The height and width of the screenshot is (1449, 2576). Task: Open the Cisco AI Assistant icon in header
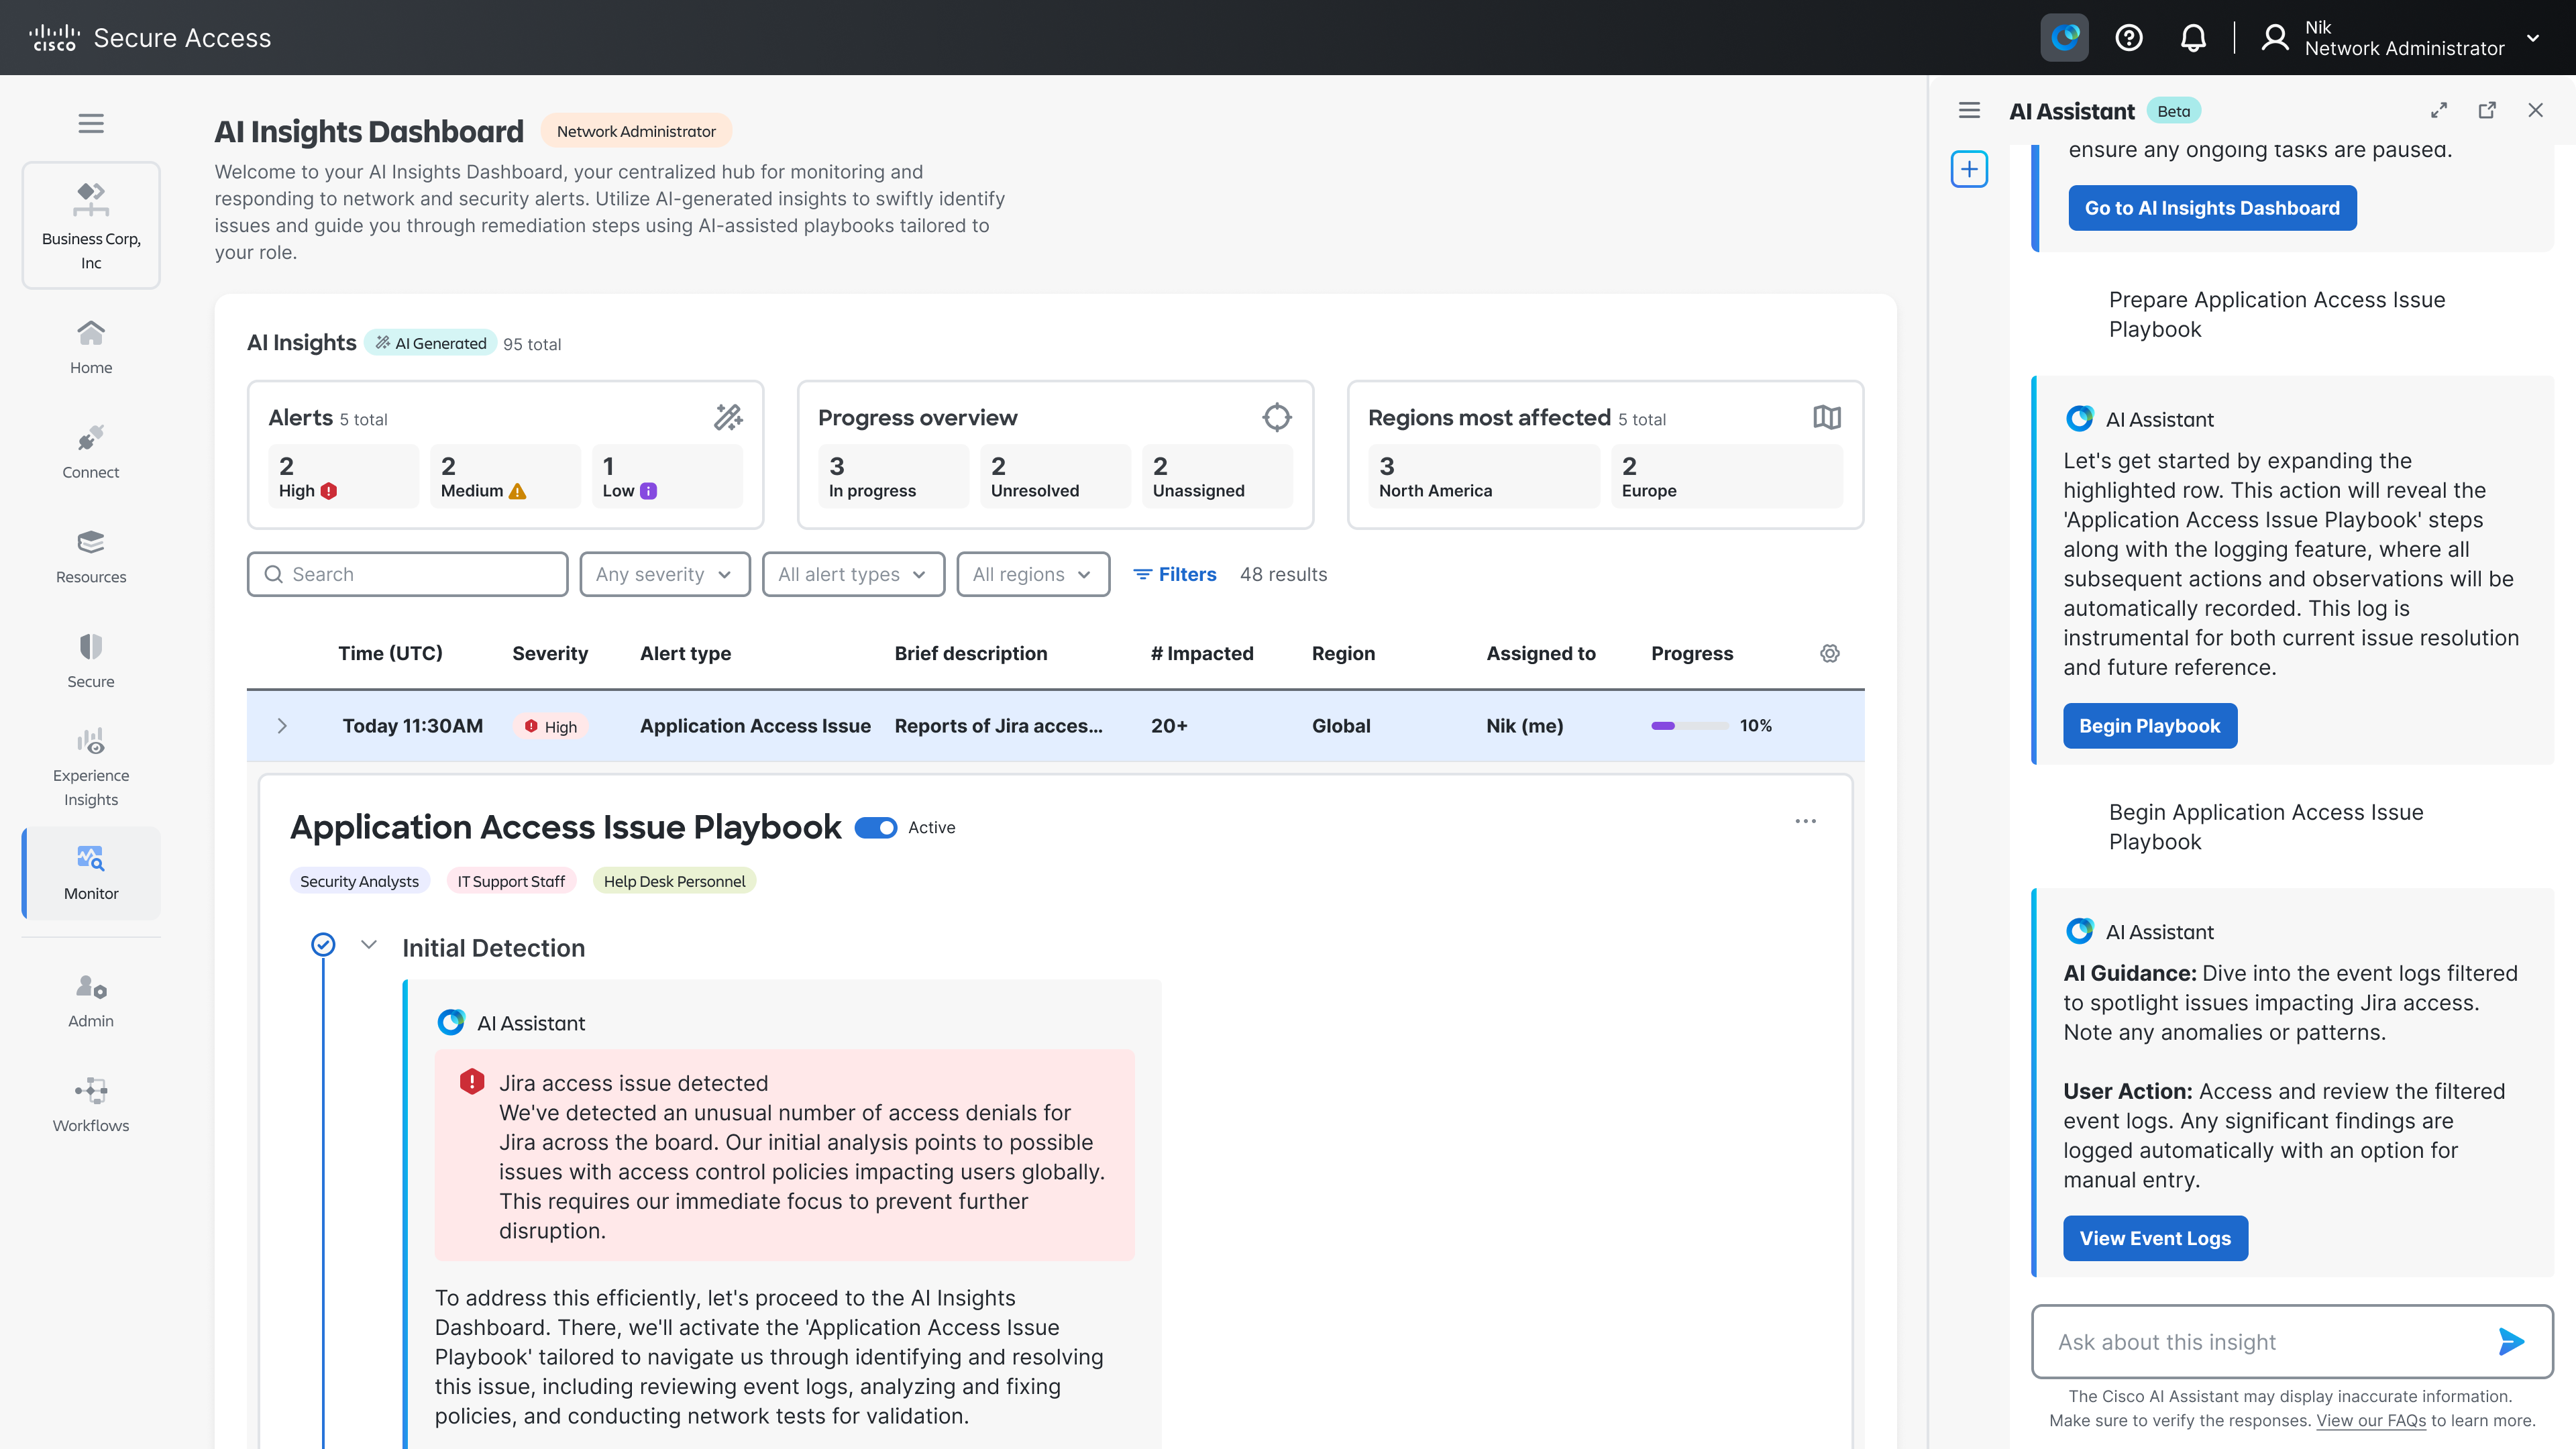[x=2064, y=38]
